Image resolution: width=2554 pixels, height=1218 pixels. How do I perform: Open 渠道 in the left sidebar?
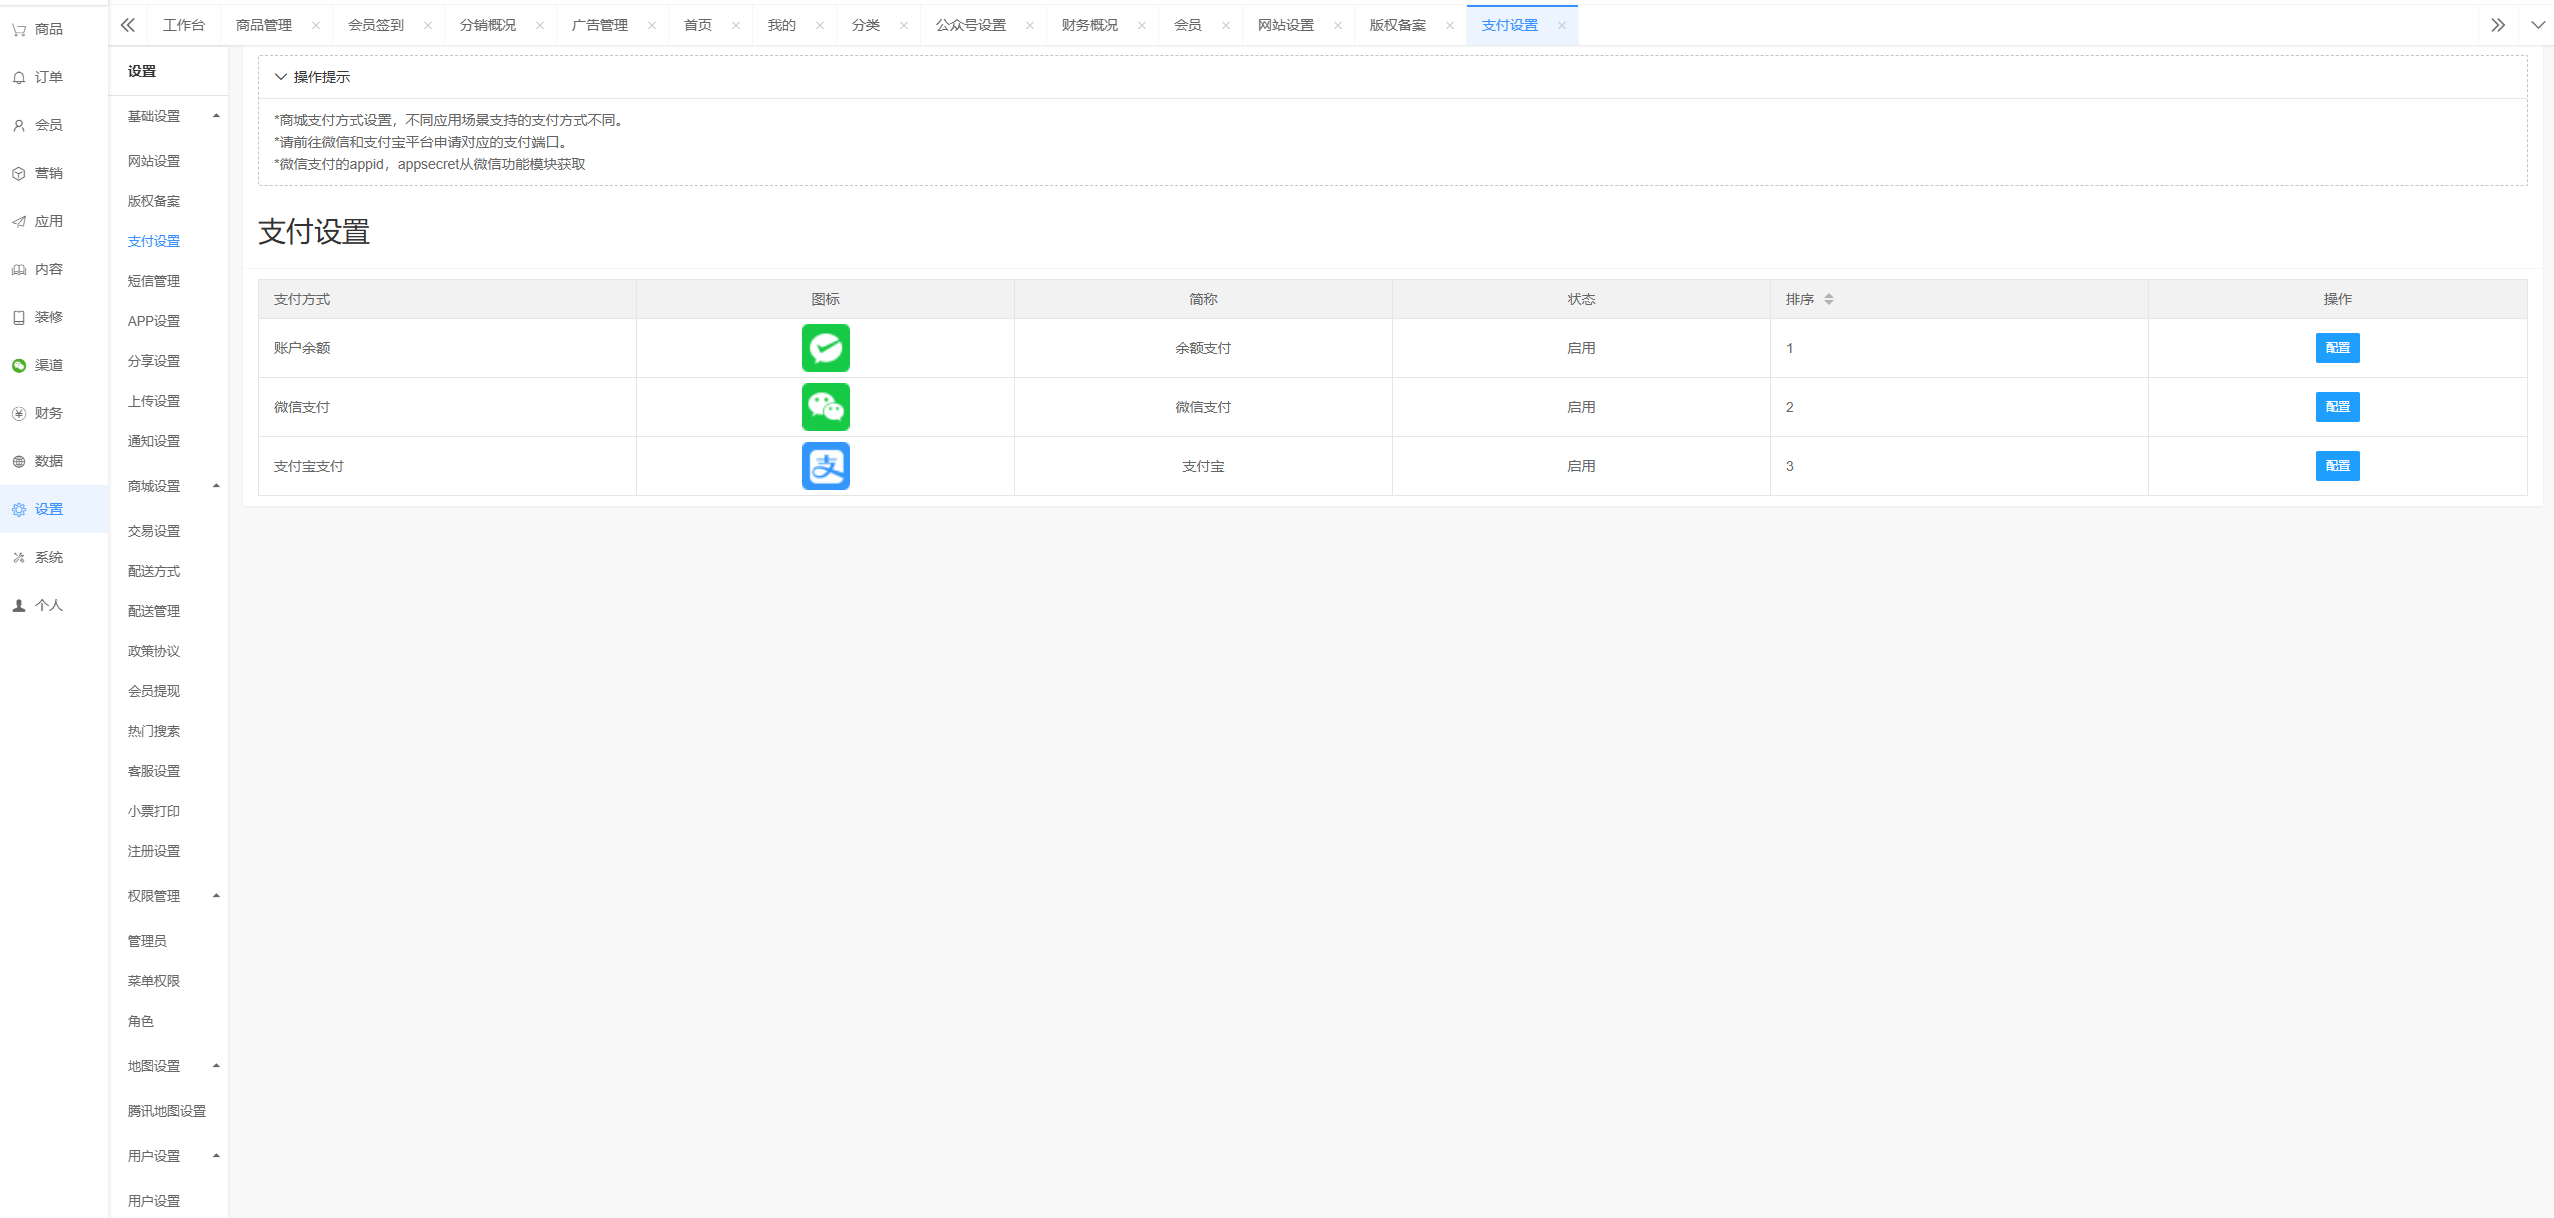(48, 365)
